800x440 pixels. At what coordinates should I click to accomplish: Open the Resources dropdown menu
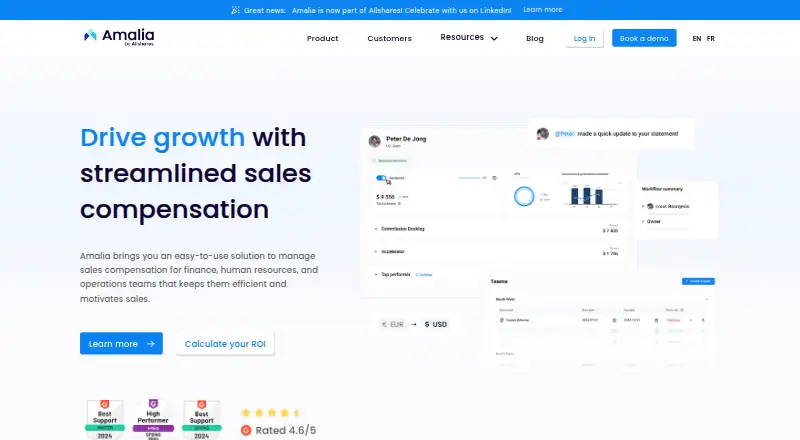click(469, 38)
